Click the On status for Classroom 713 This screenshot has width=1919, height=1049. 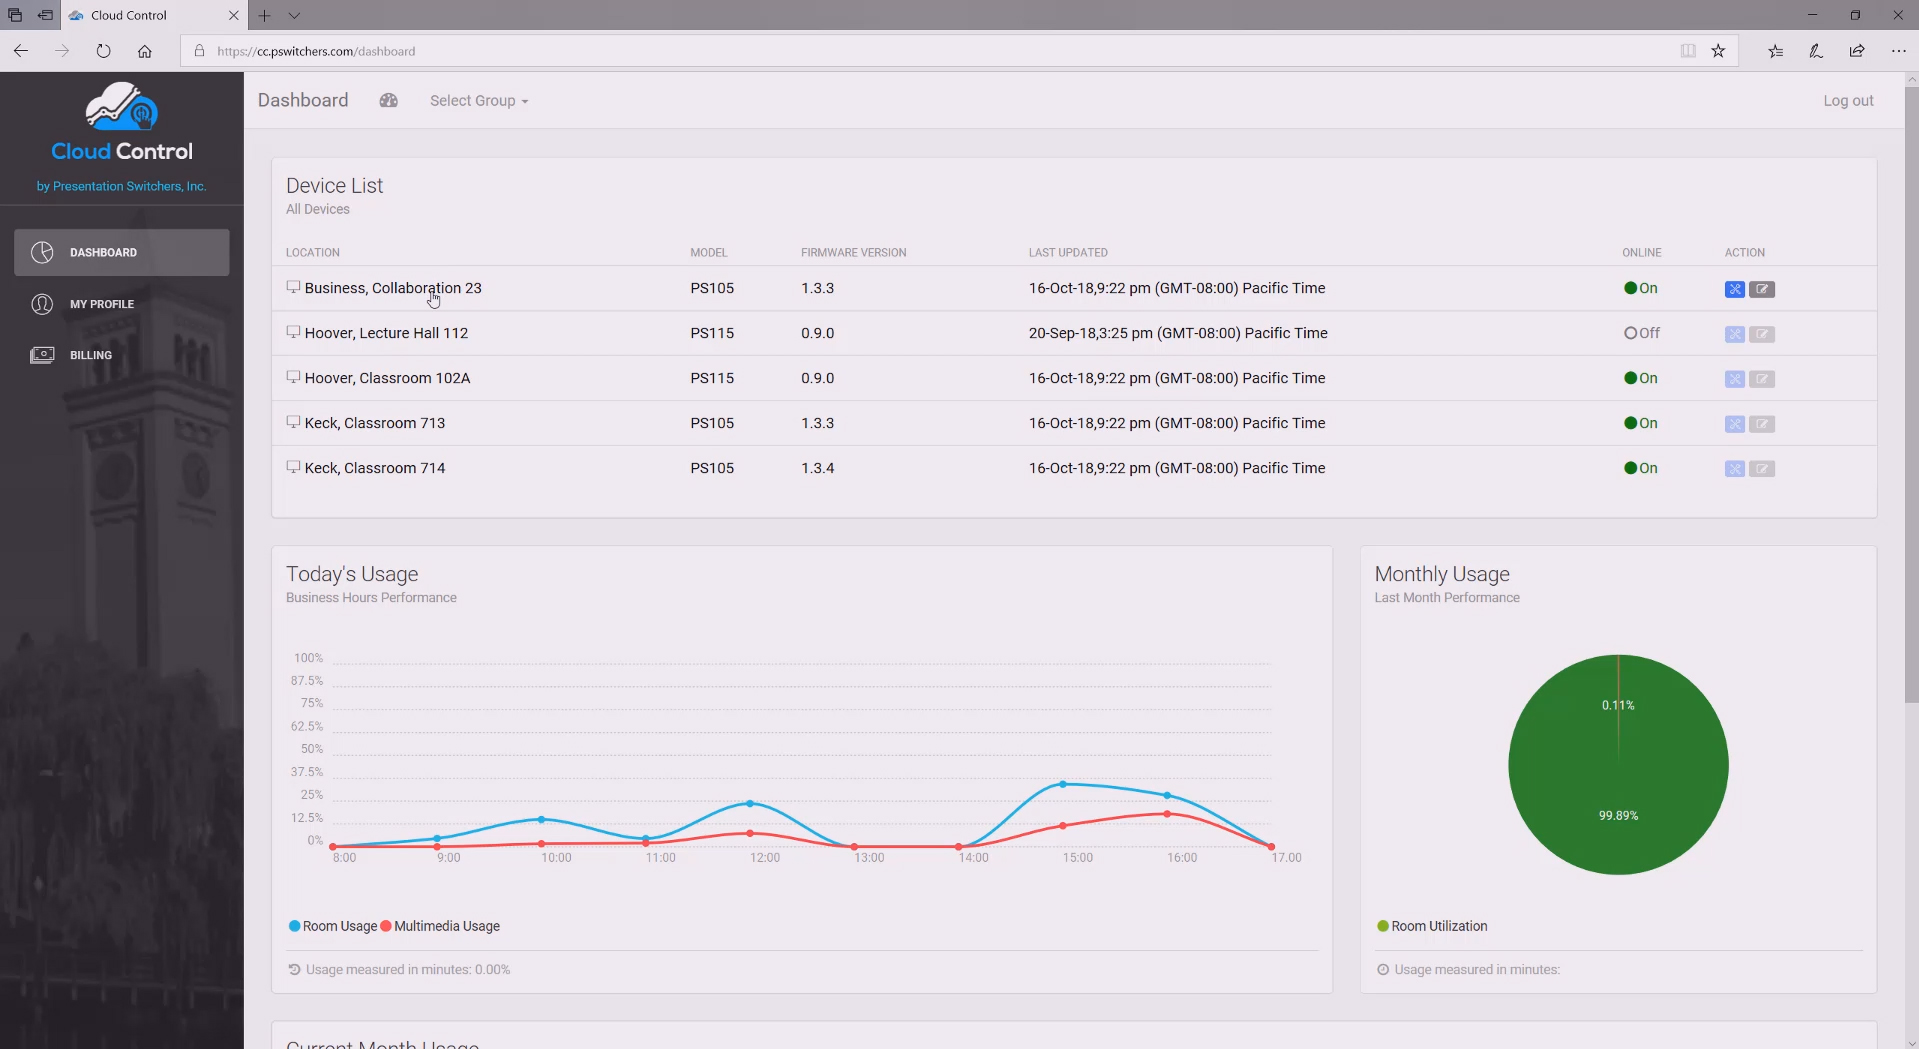(1641, 423)
